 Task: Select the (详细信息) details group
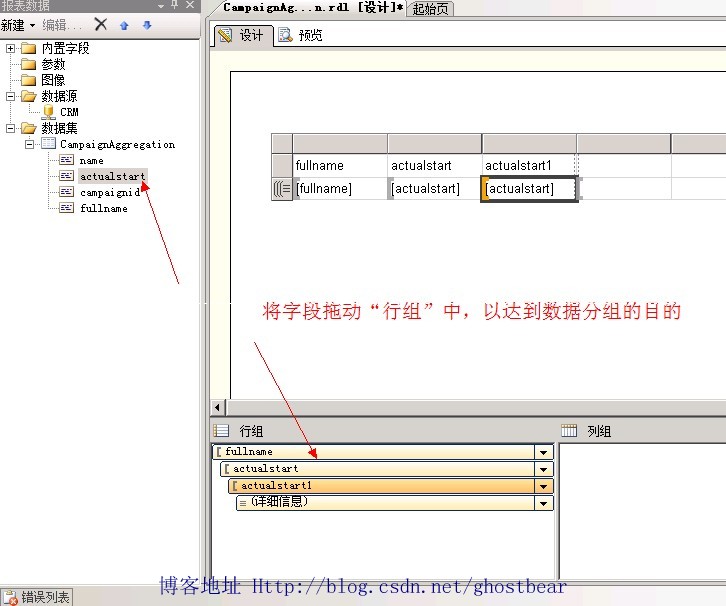(386, 503)
